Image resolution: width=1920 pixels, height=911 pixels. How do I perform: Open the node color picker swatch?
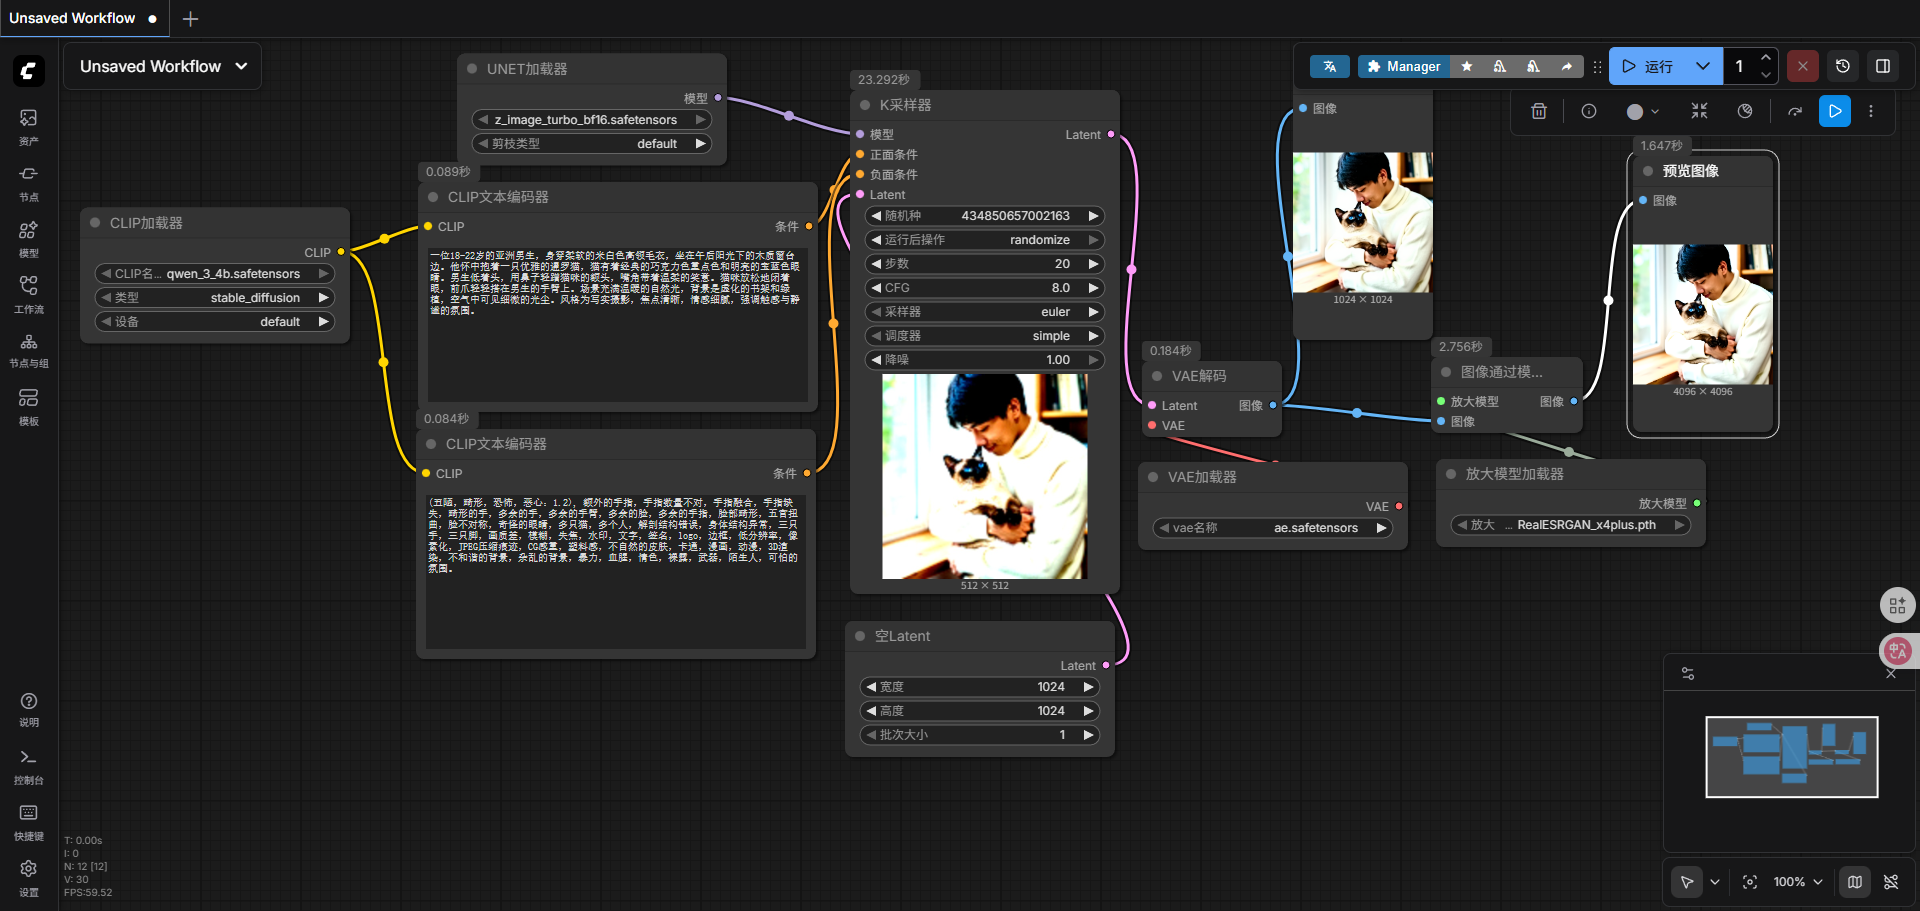point(1641,111)
